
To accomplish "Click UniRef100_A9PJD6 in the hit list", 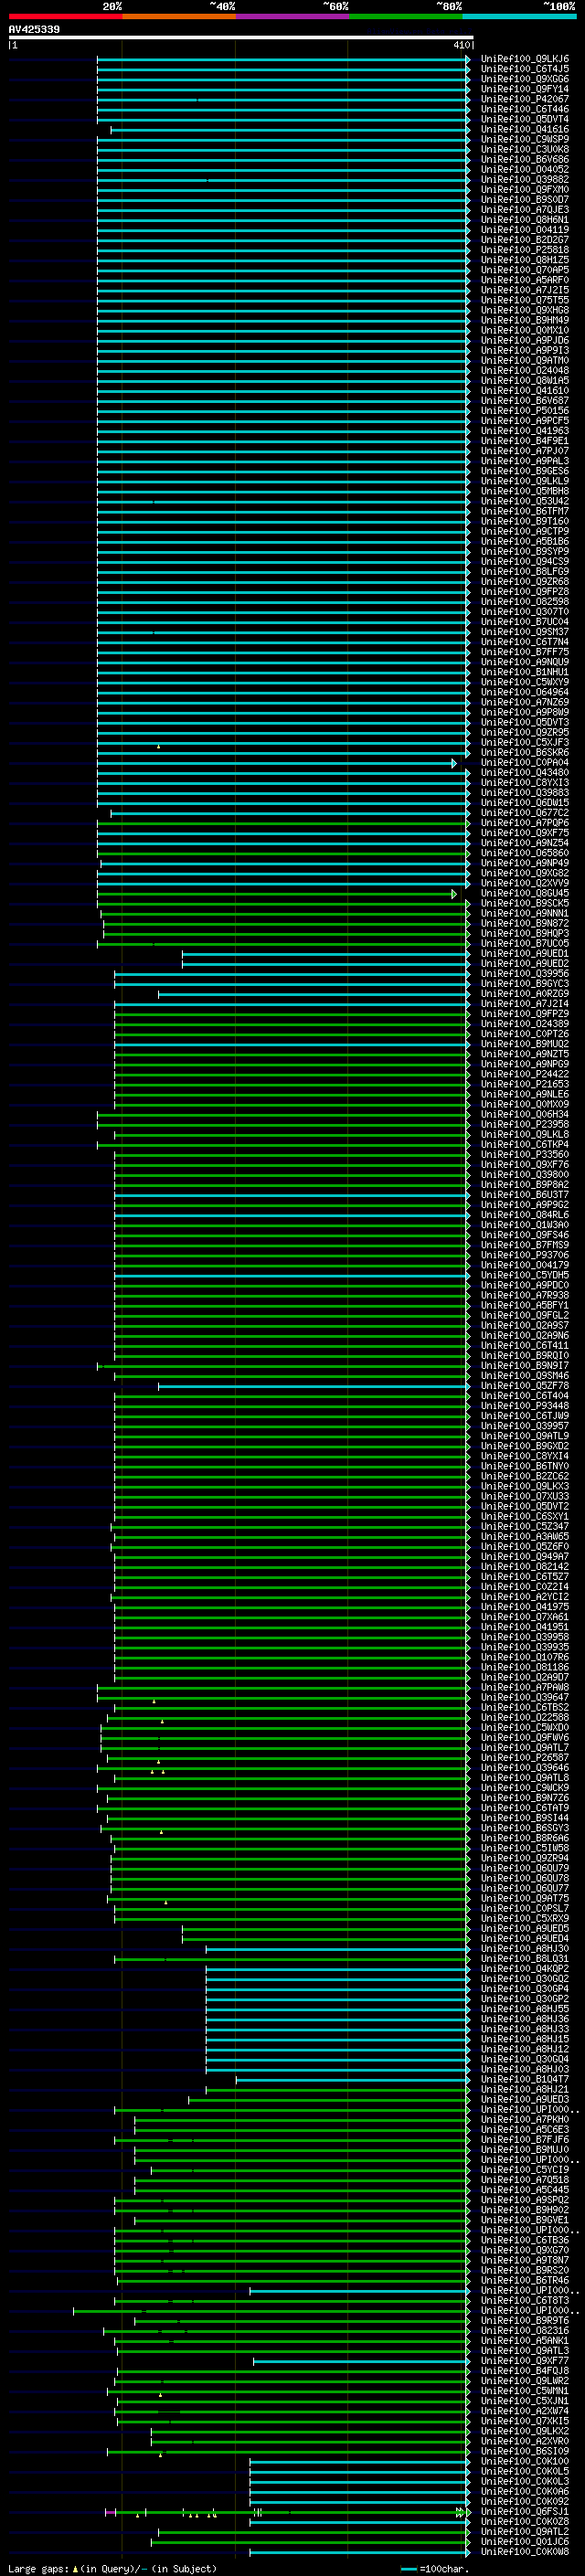I will (525, 340).
